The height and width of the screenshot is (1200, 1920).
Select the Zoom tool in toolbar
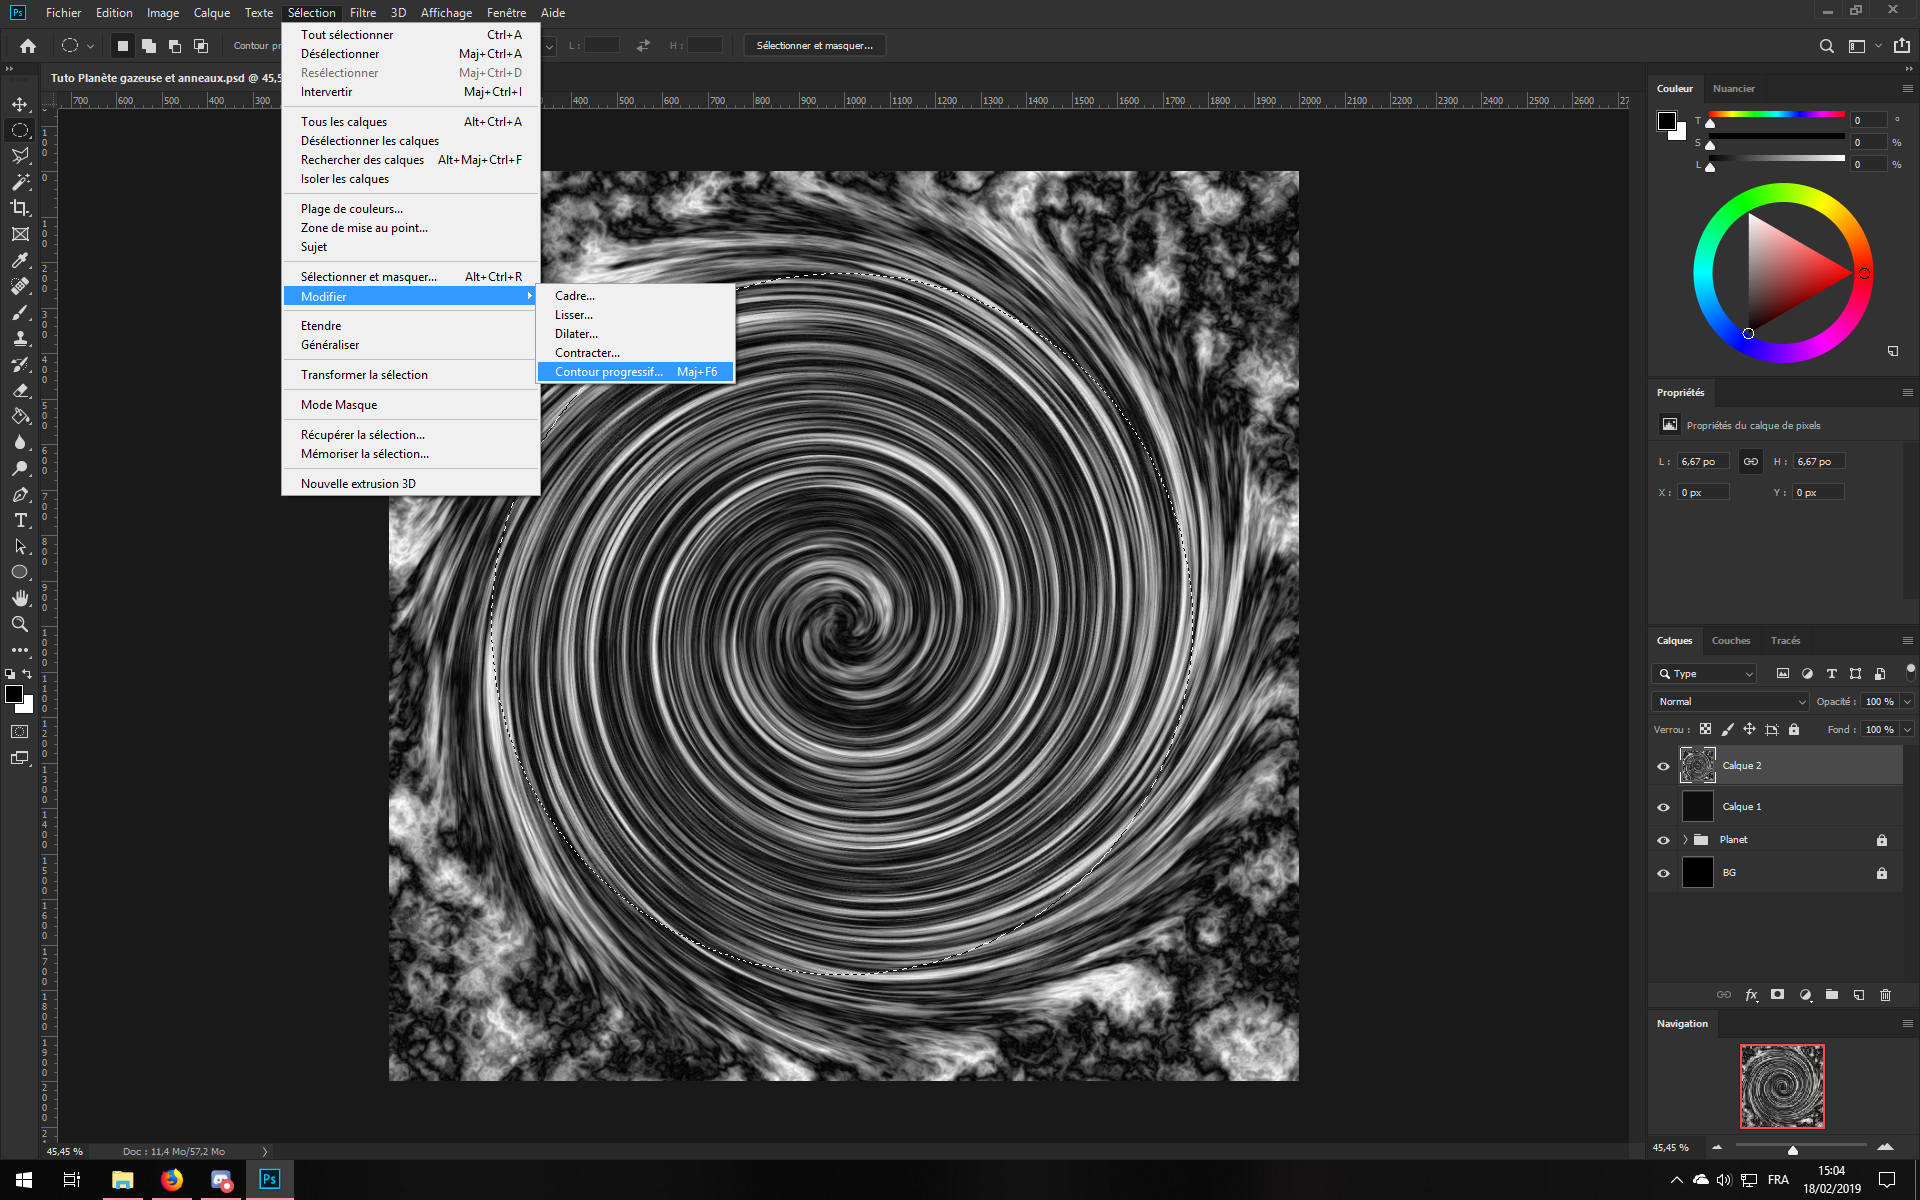click(x=20, y=624)
